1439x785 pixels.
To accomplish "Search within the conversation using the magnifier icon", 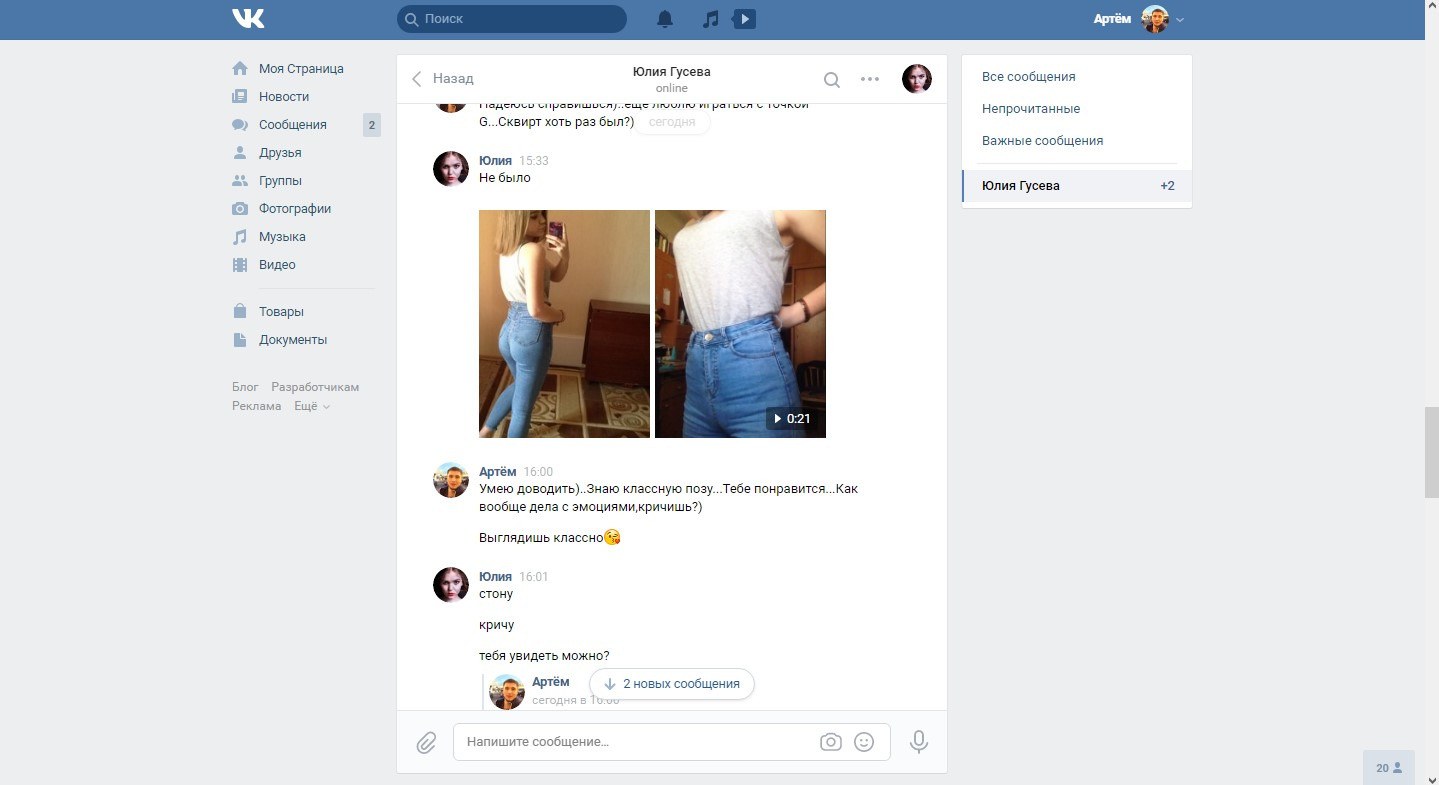I will pos(832,79).
